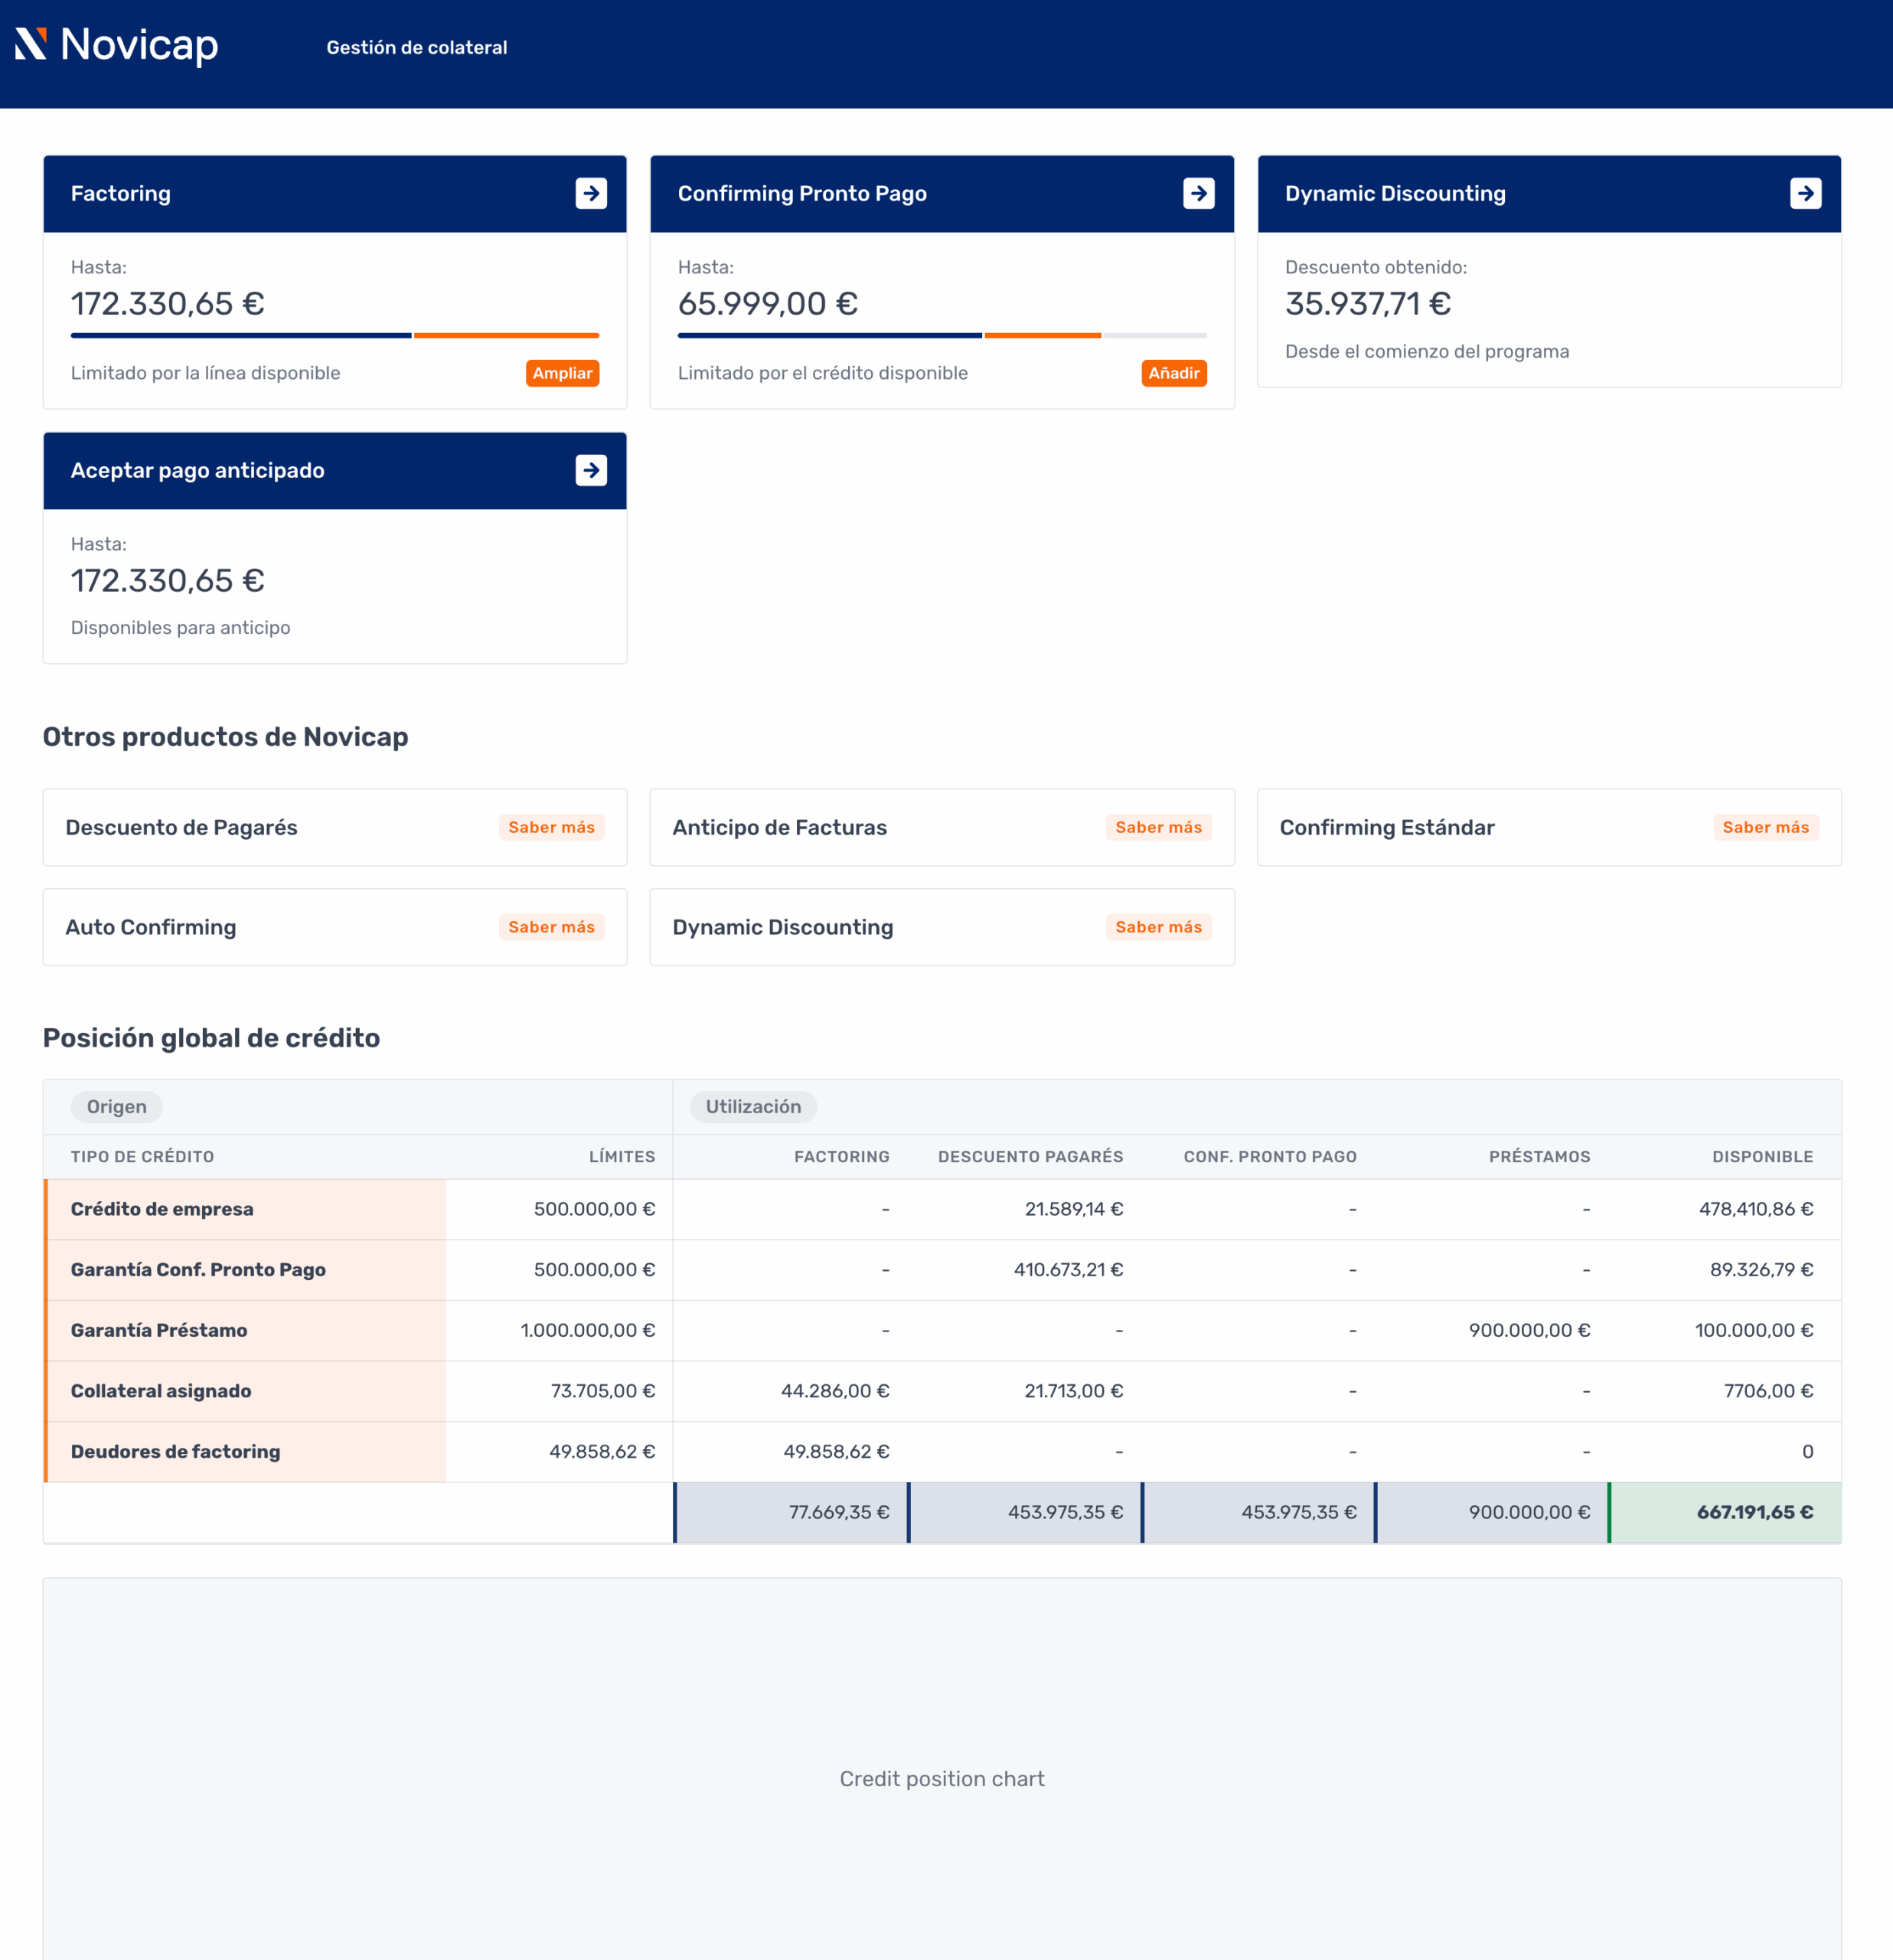
Task: Saber más for Dynamic Discounting product
Action: [x=1158, y=927]
